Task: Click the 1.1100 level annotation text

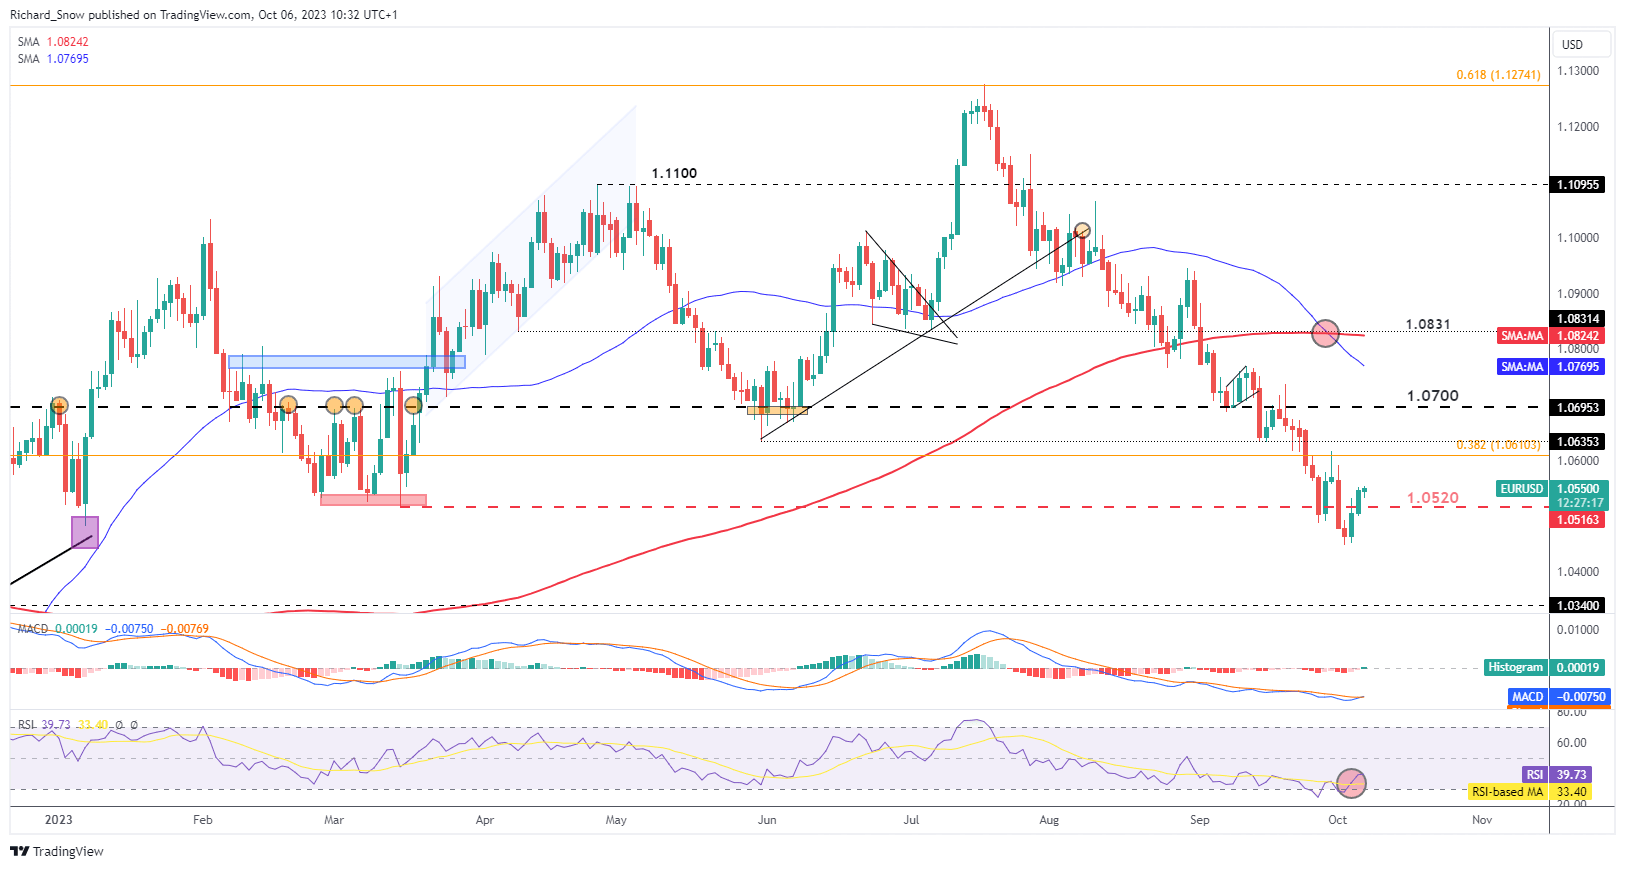Action: pyautogui.click(x=674, y=174)
